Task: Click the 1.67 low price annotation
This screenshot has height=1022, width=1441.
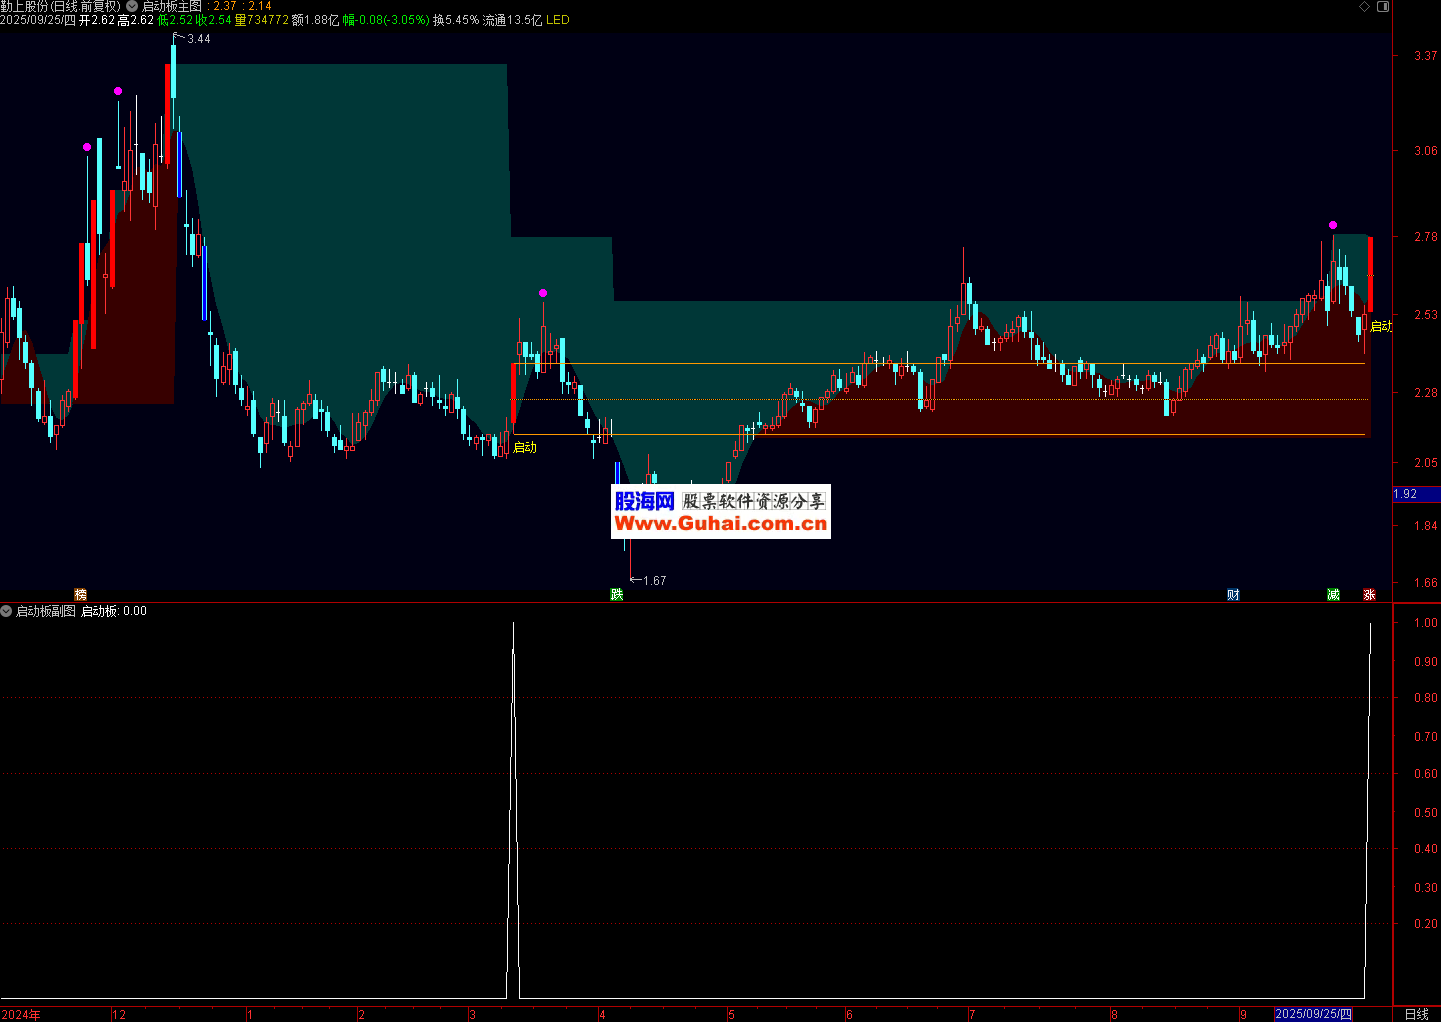Action: (654, 581)
